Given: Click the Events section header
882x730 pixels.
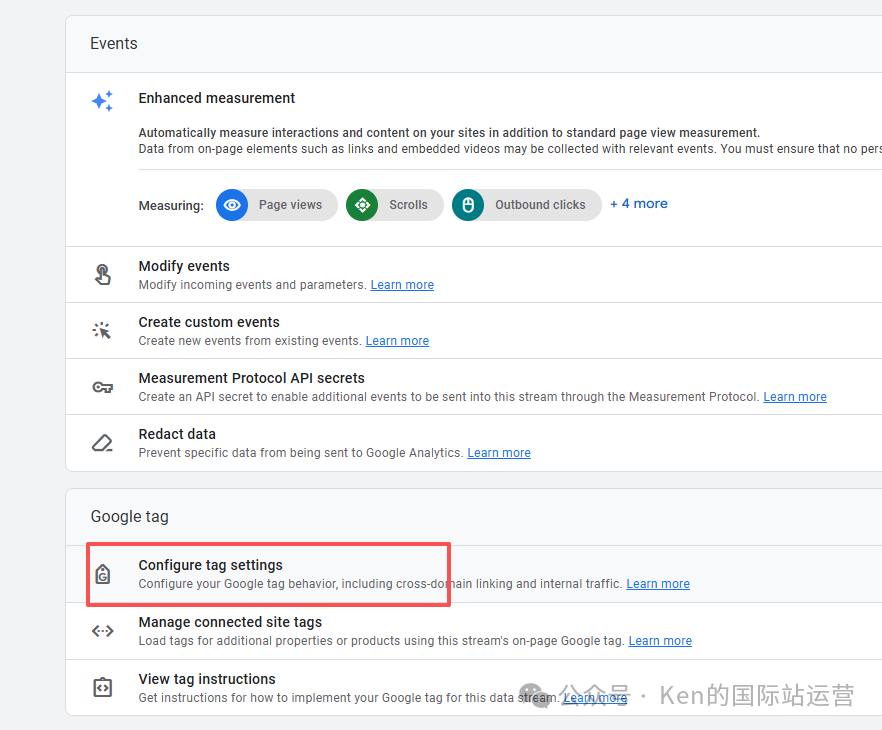Looking at the screenshot, I should [x=114, y=43].
